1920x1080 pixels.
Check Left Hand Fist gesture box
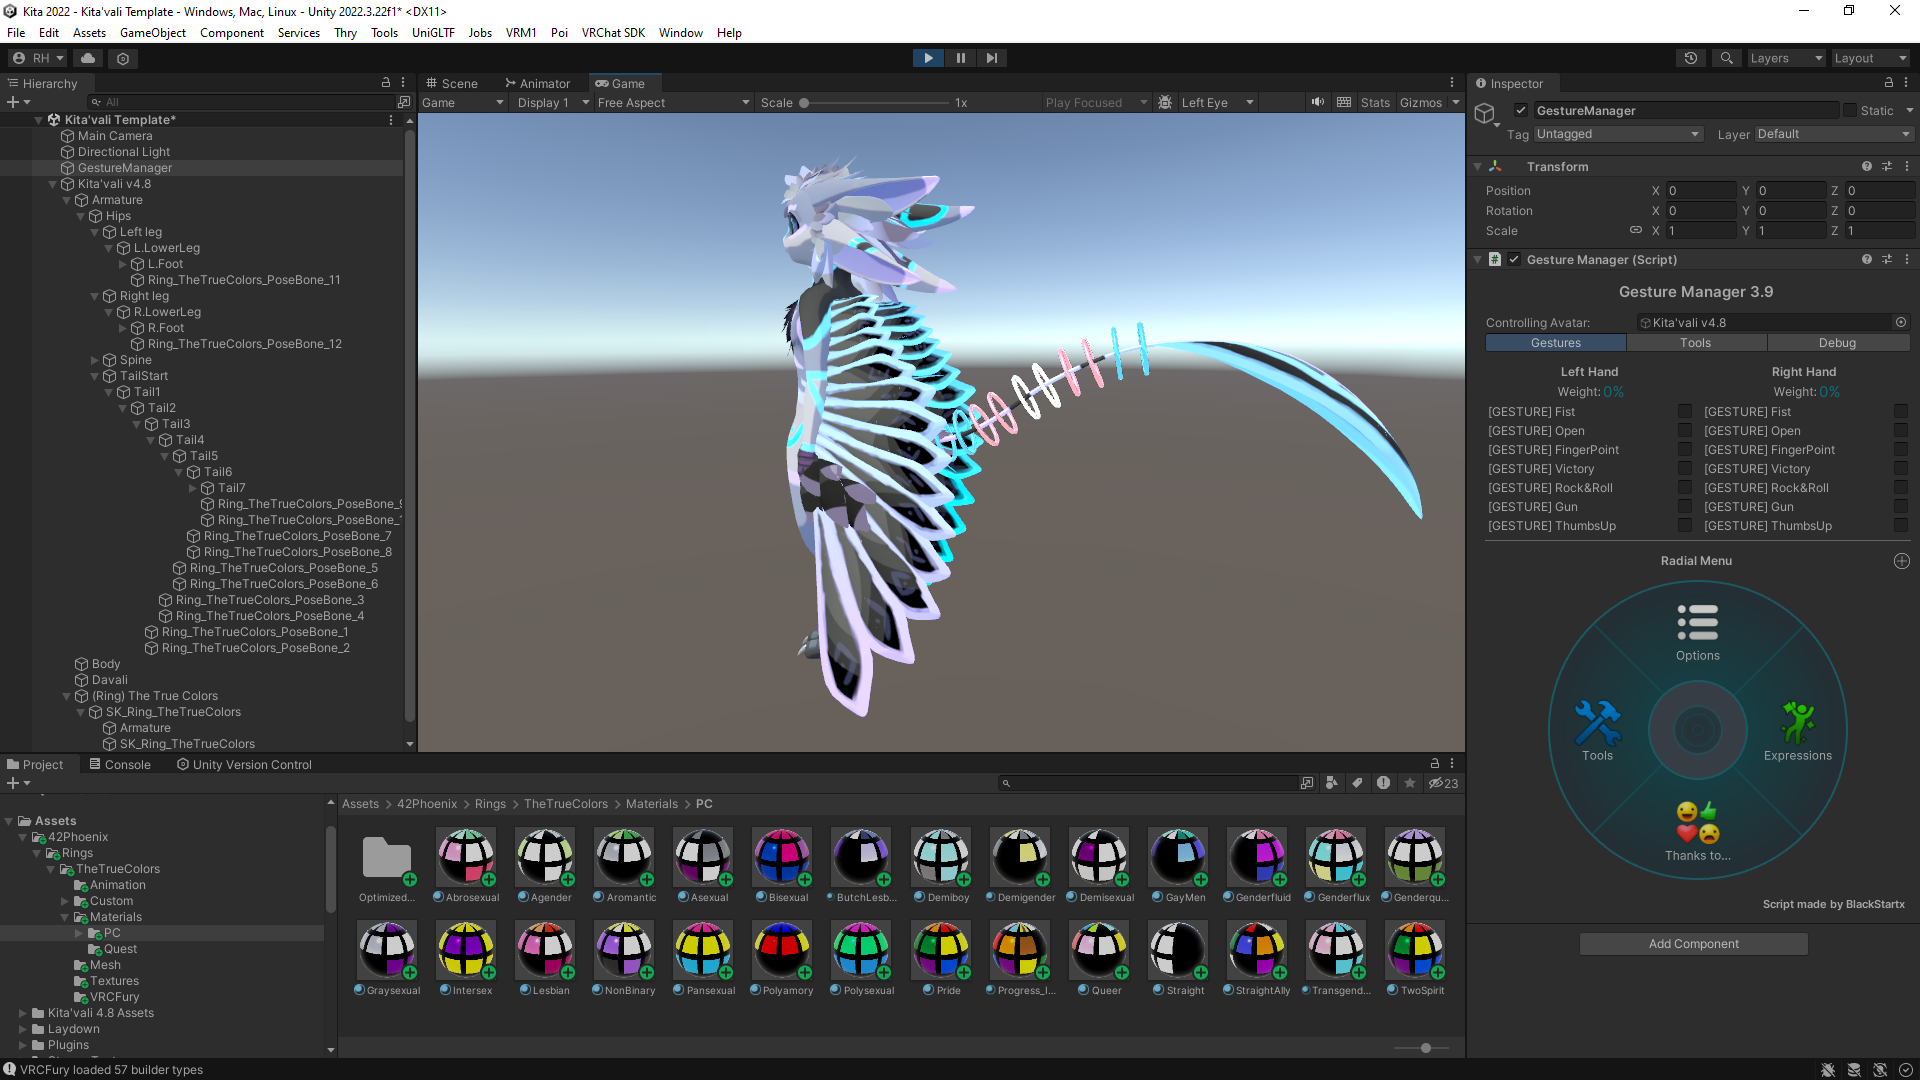click(x=1685, y=411)
